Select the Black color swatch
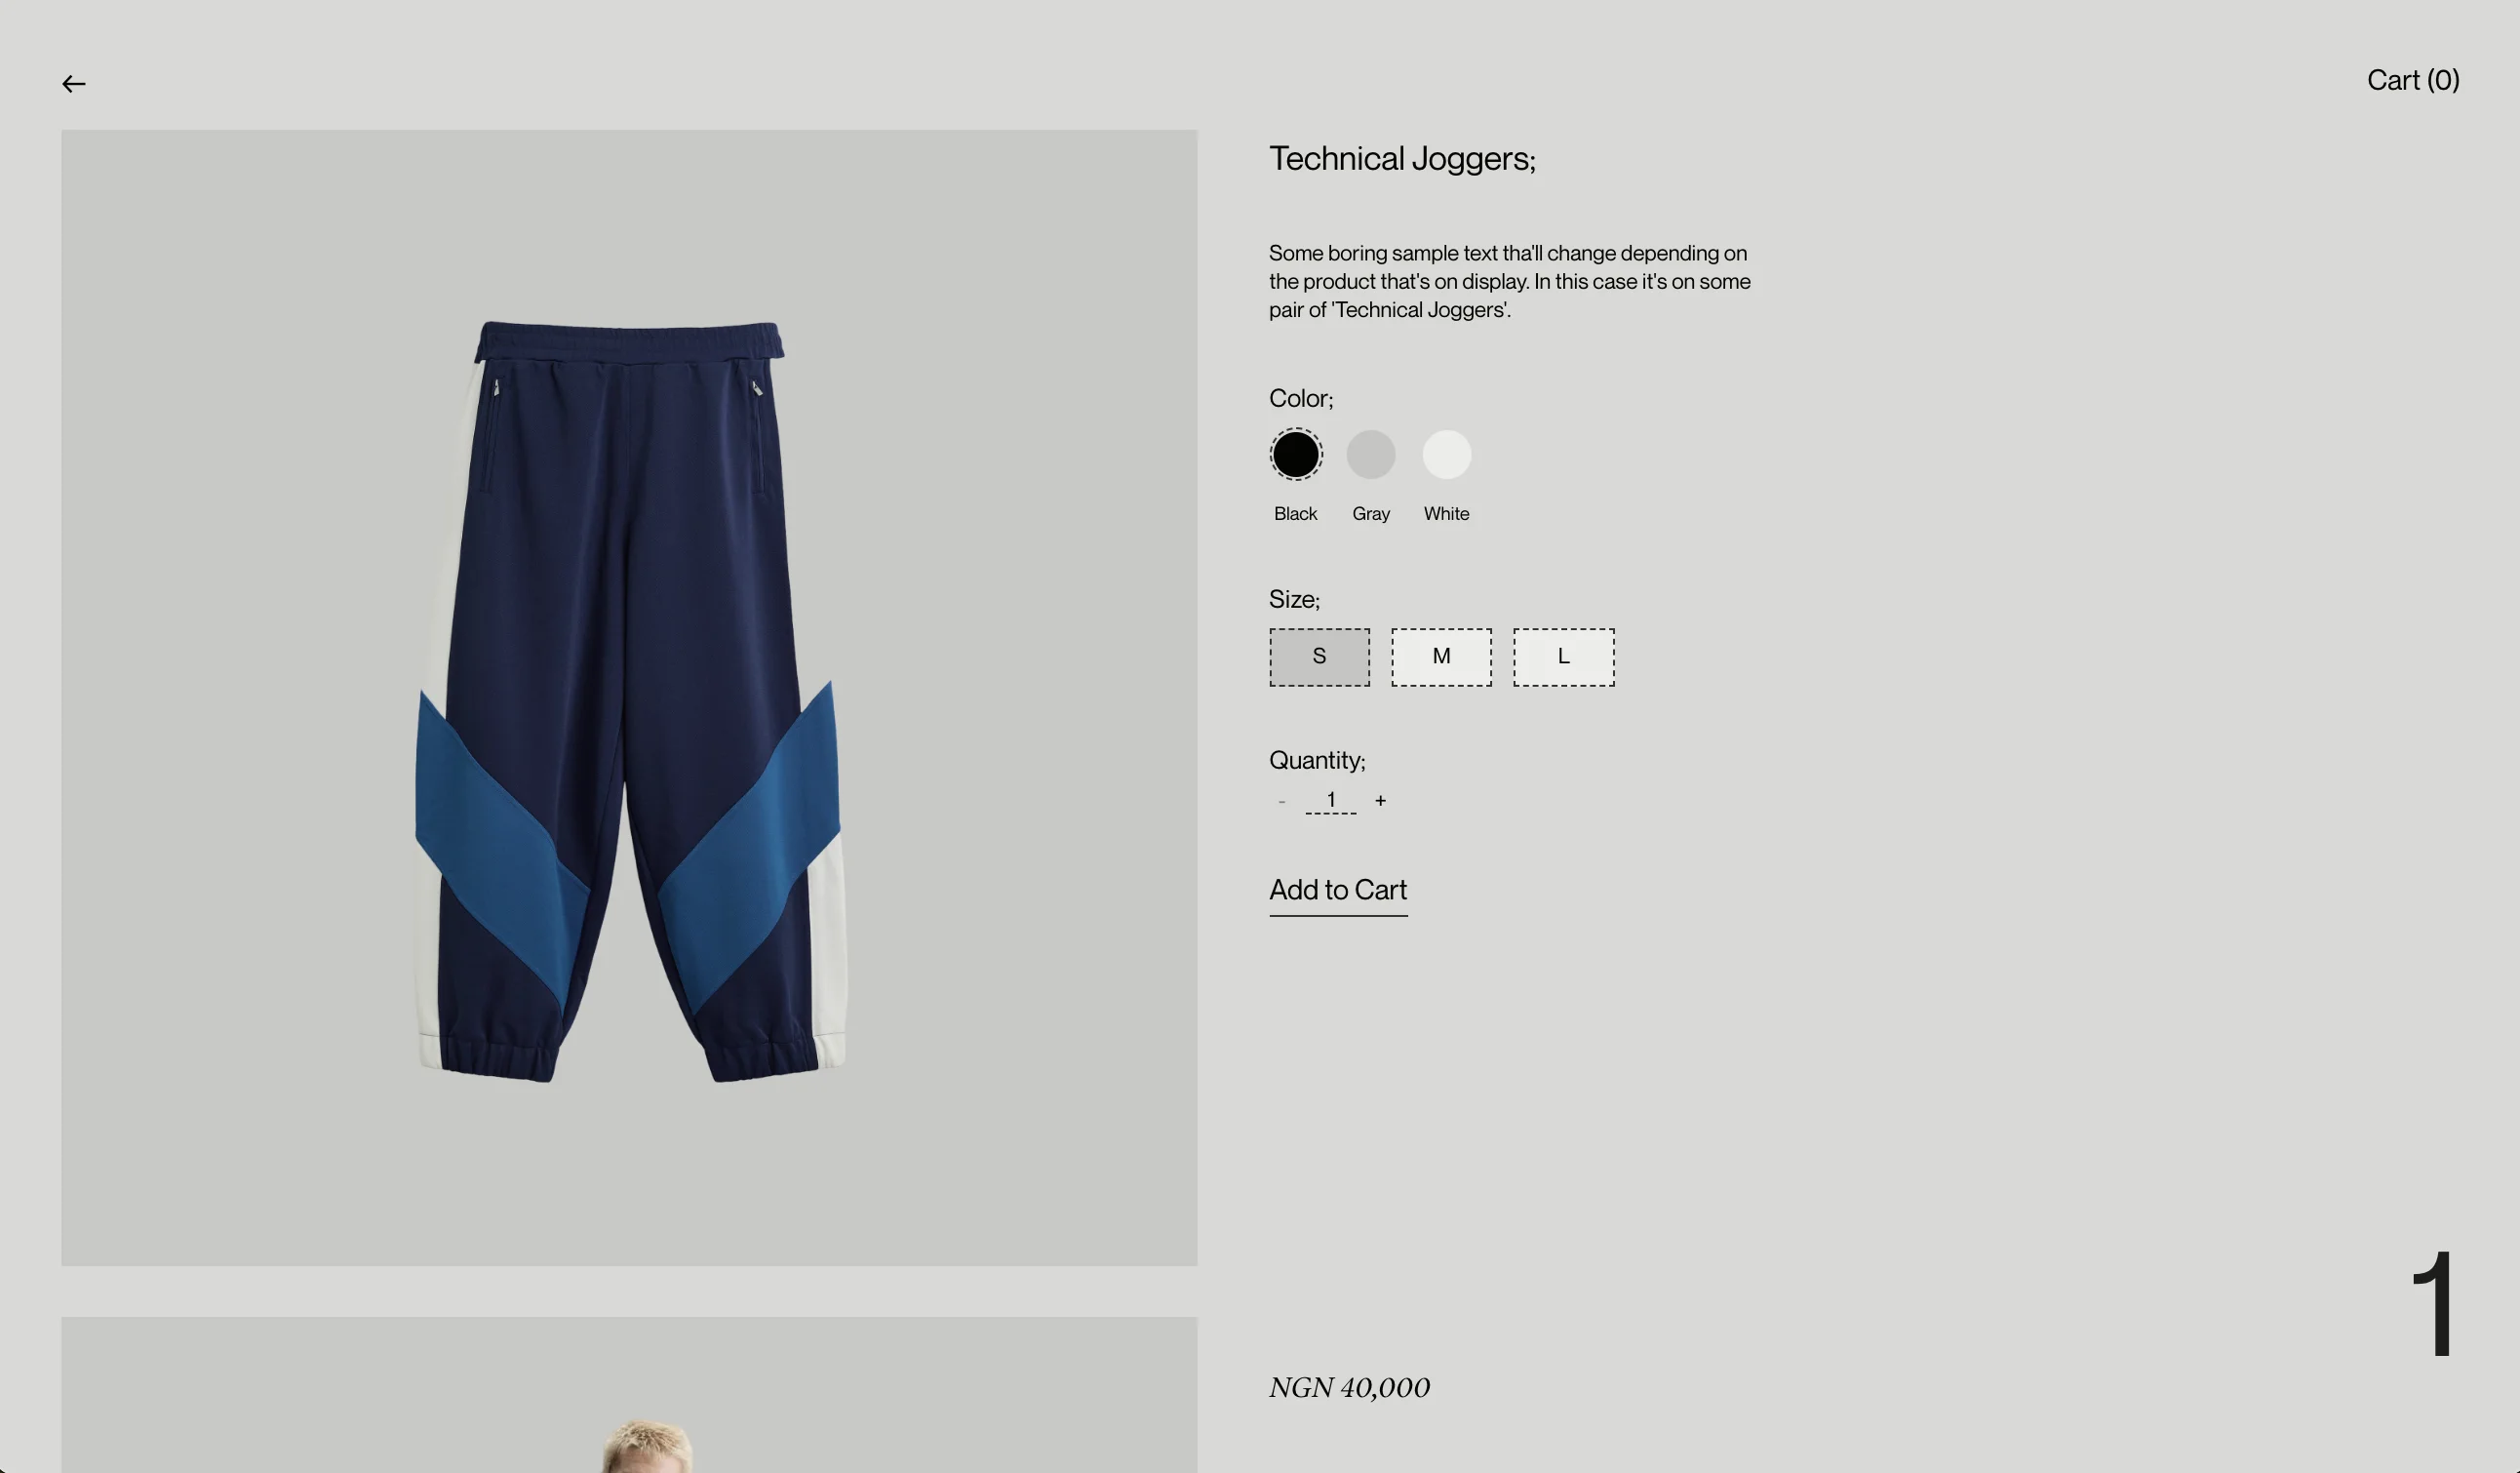Image resolution: width=2520 pixels, height=1473 pixels. tap(1296, 455)
